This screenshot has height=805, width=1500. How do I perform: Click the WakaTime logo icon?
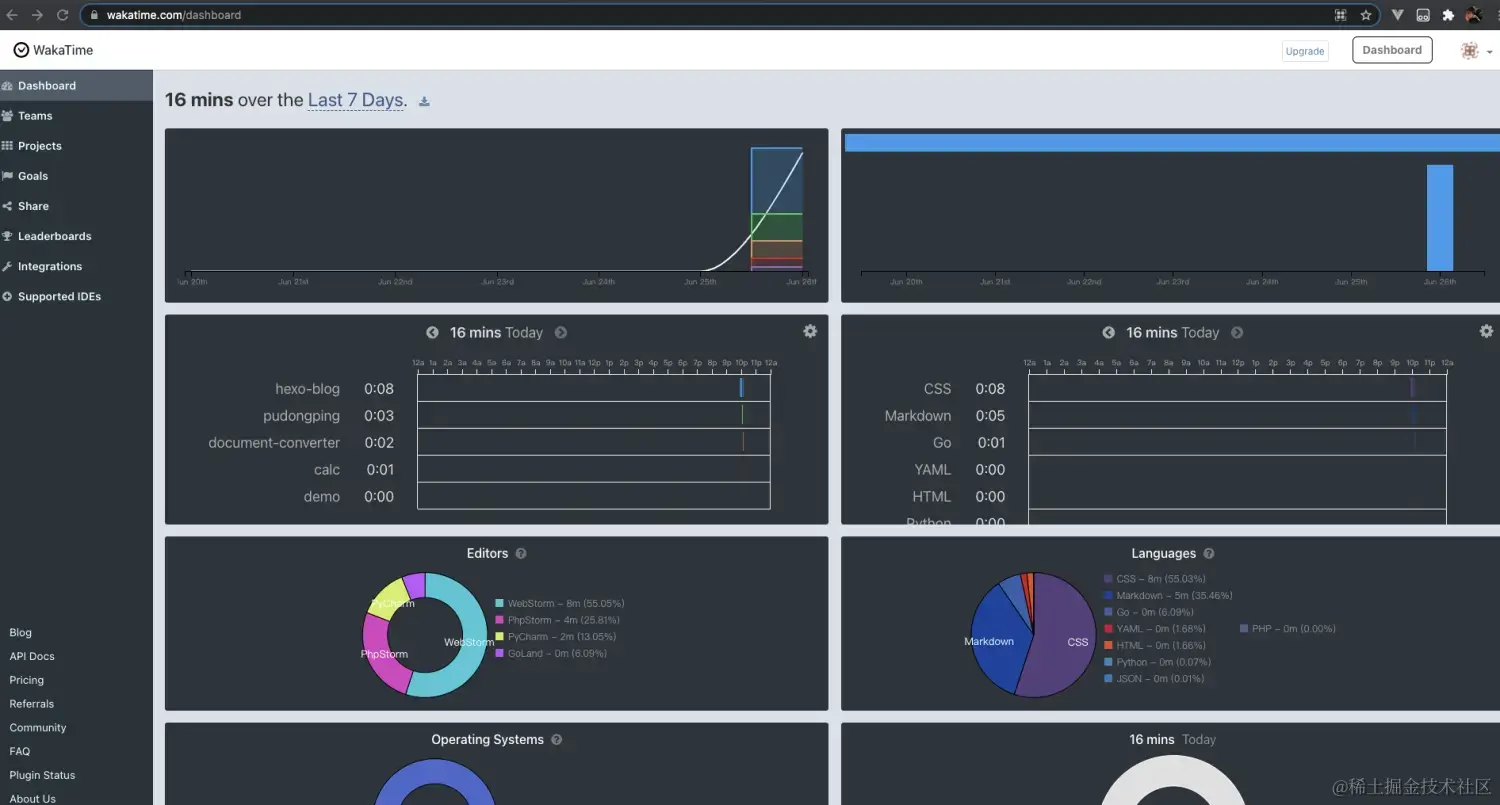pyautogui.click(x=21, y=50)
